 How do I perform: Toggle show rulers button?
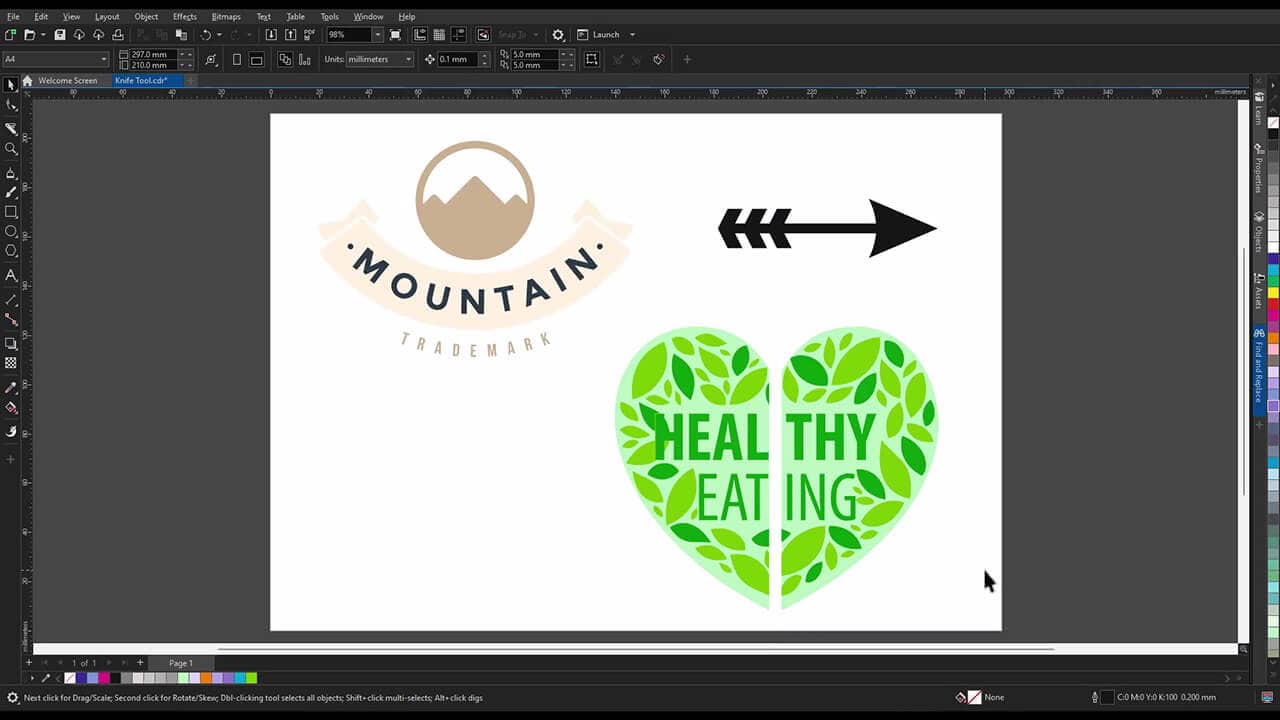coord(419,34)
